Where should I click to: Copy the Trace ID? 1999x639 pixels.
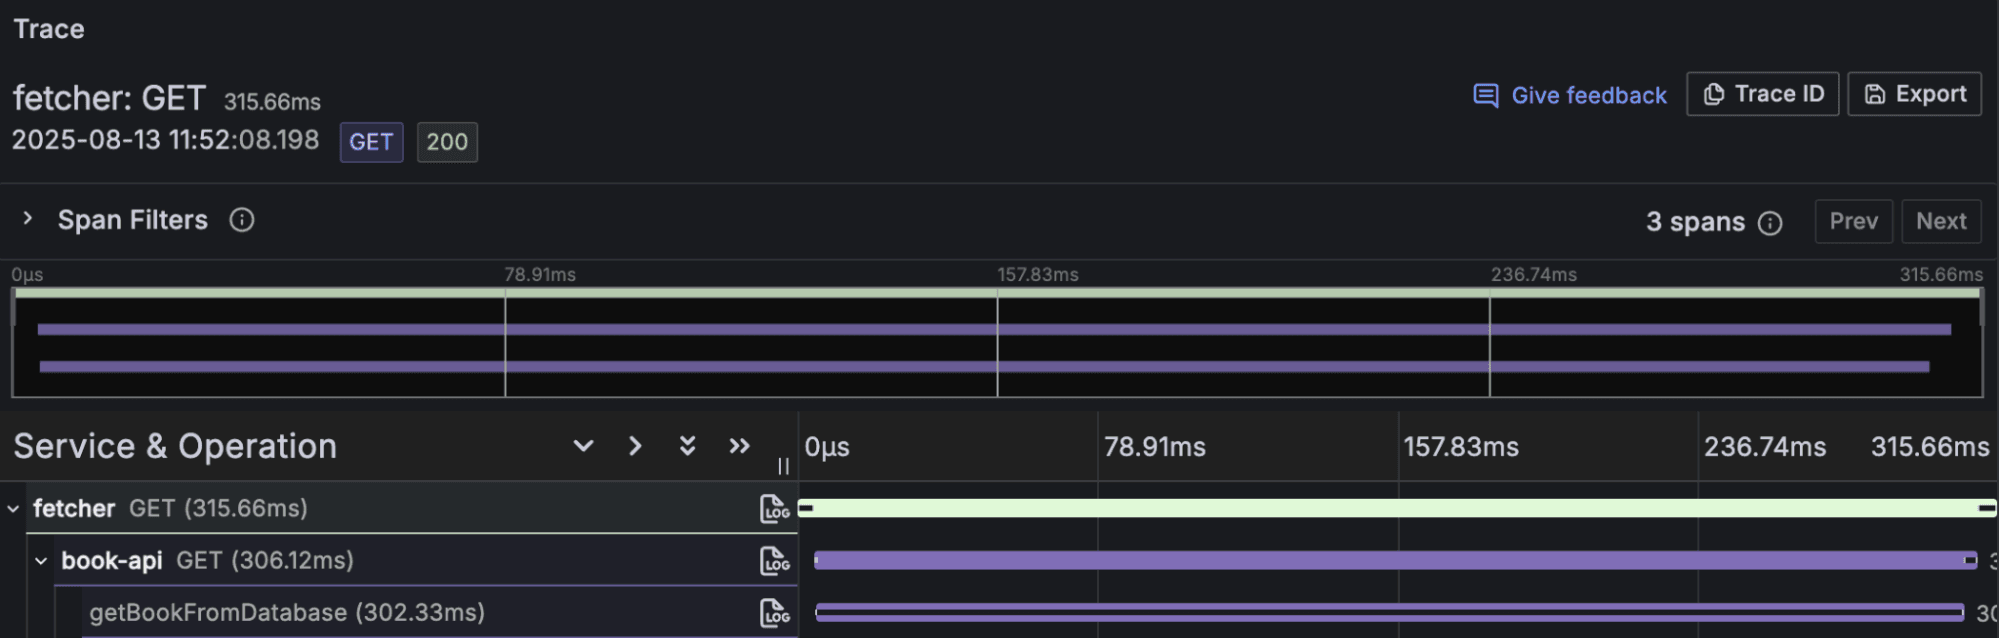[1762, 94]
